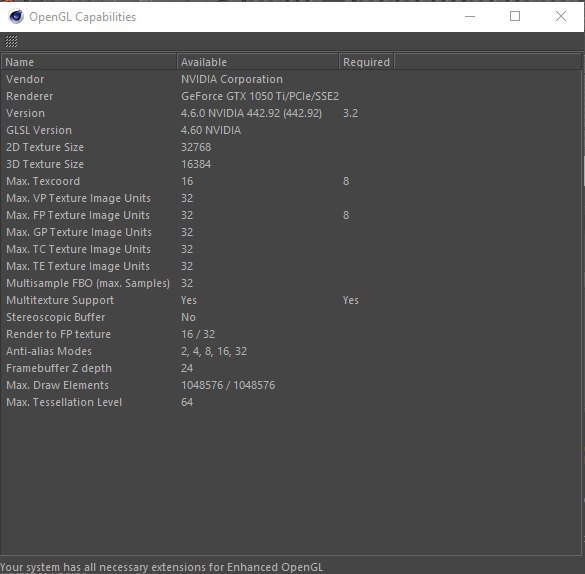This screenshot has height=574, width=585.
Task: Click the NVIDIA Corporation value
Action: 232,79
